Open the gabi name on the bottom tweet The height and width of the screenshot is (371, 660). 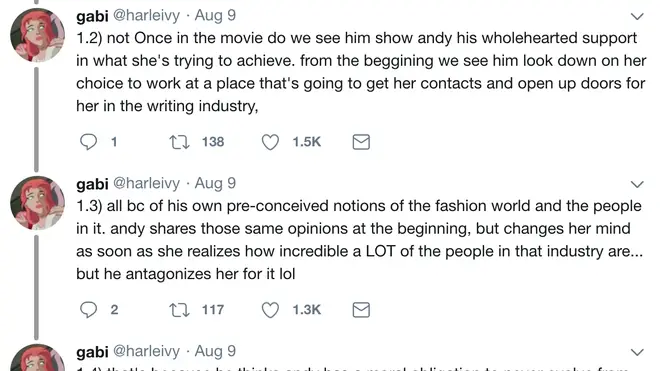92,352
